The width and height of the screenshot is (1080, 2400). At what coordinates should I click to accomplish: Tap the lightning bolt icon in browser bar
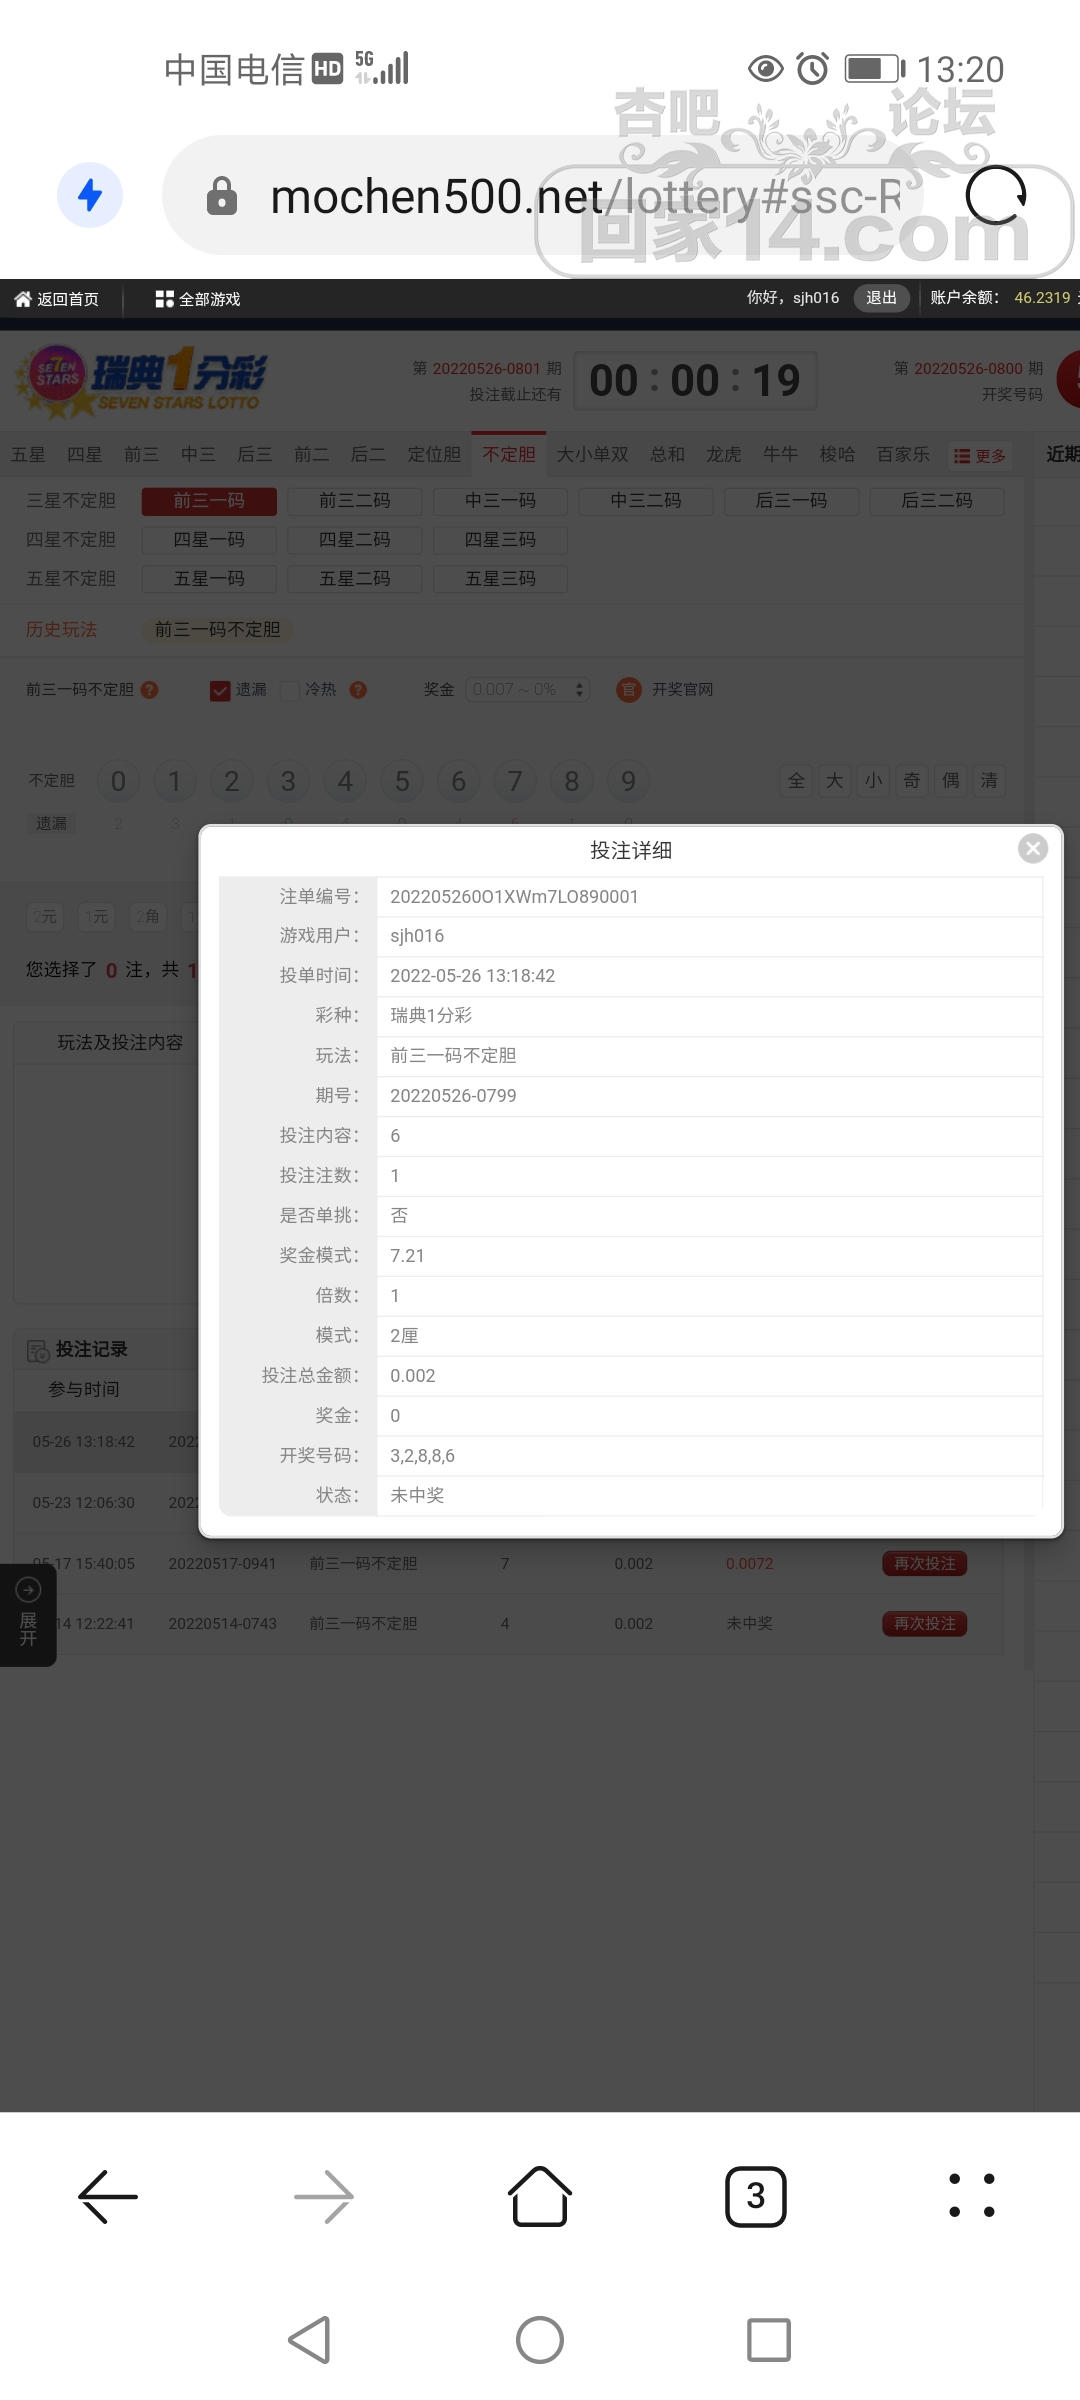[x=90, y=195]
